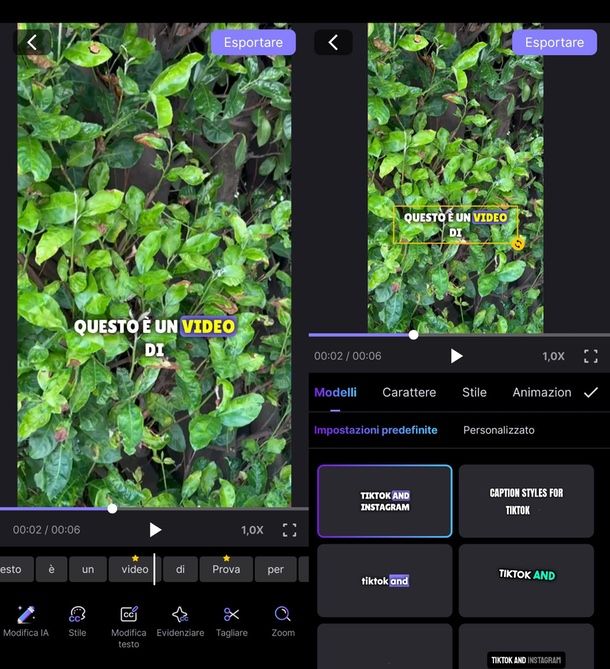This screenshot has width=610, height=669.
Task: Select the caption text box in right preview
Action: (x=455, y=225)
